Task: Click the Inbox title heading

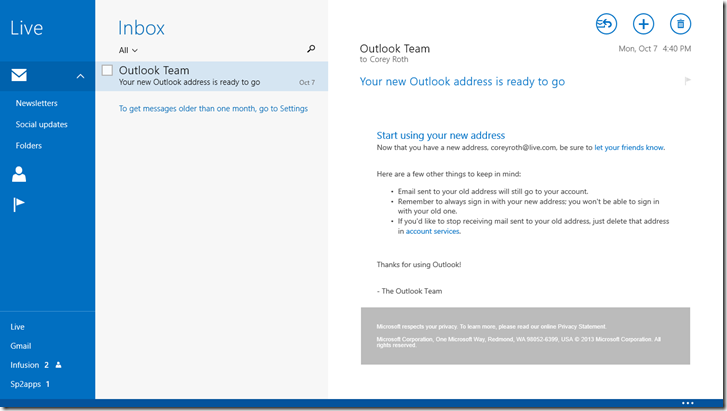Action: click(x=141, y=28)
